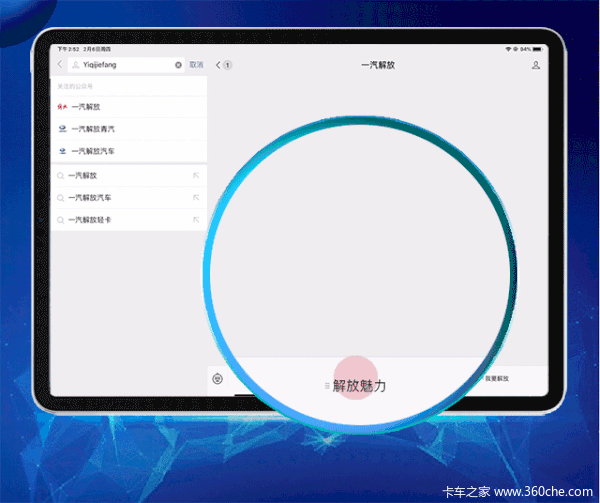Open the profile icon of the 一汽解放 chat

[x=536, y=65]
